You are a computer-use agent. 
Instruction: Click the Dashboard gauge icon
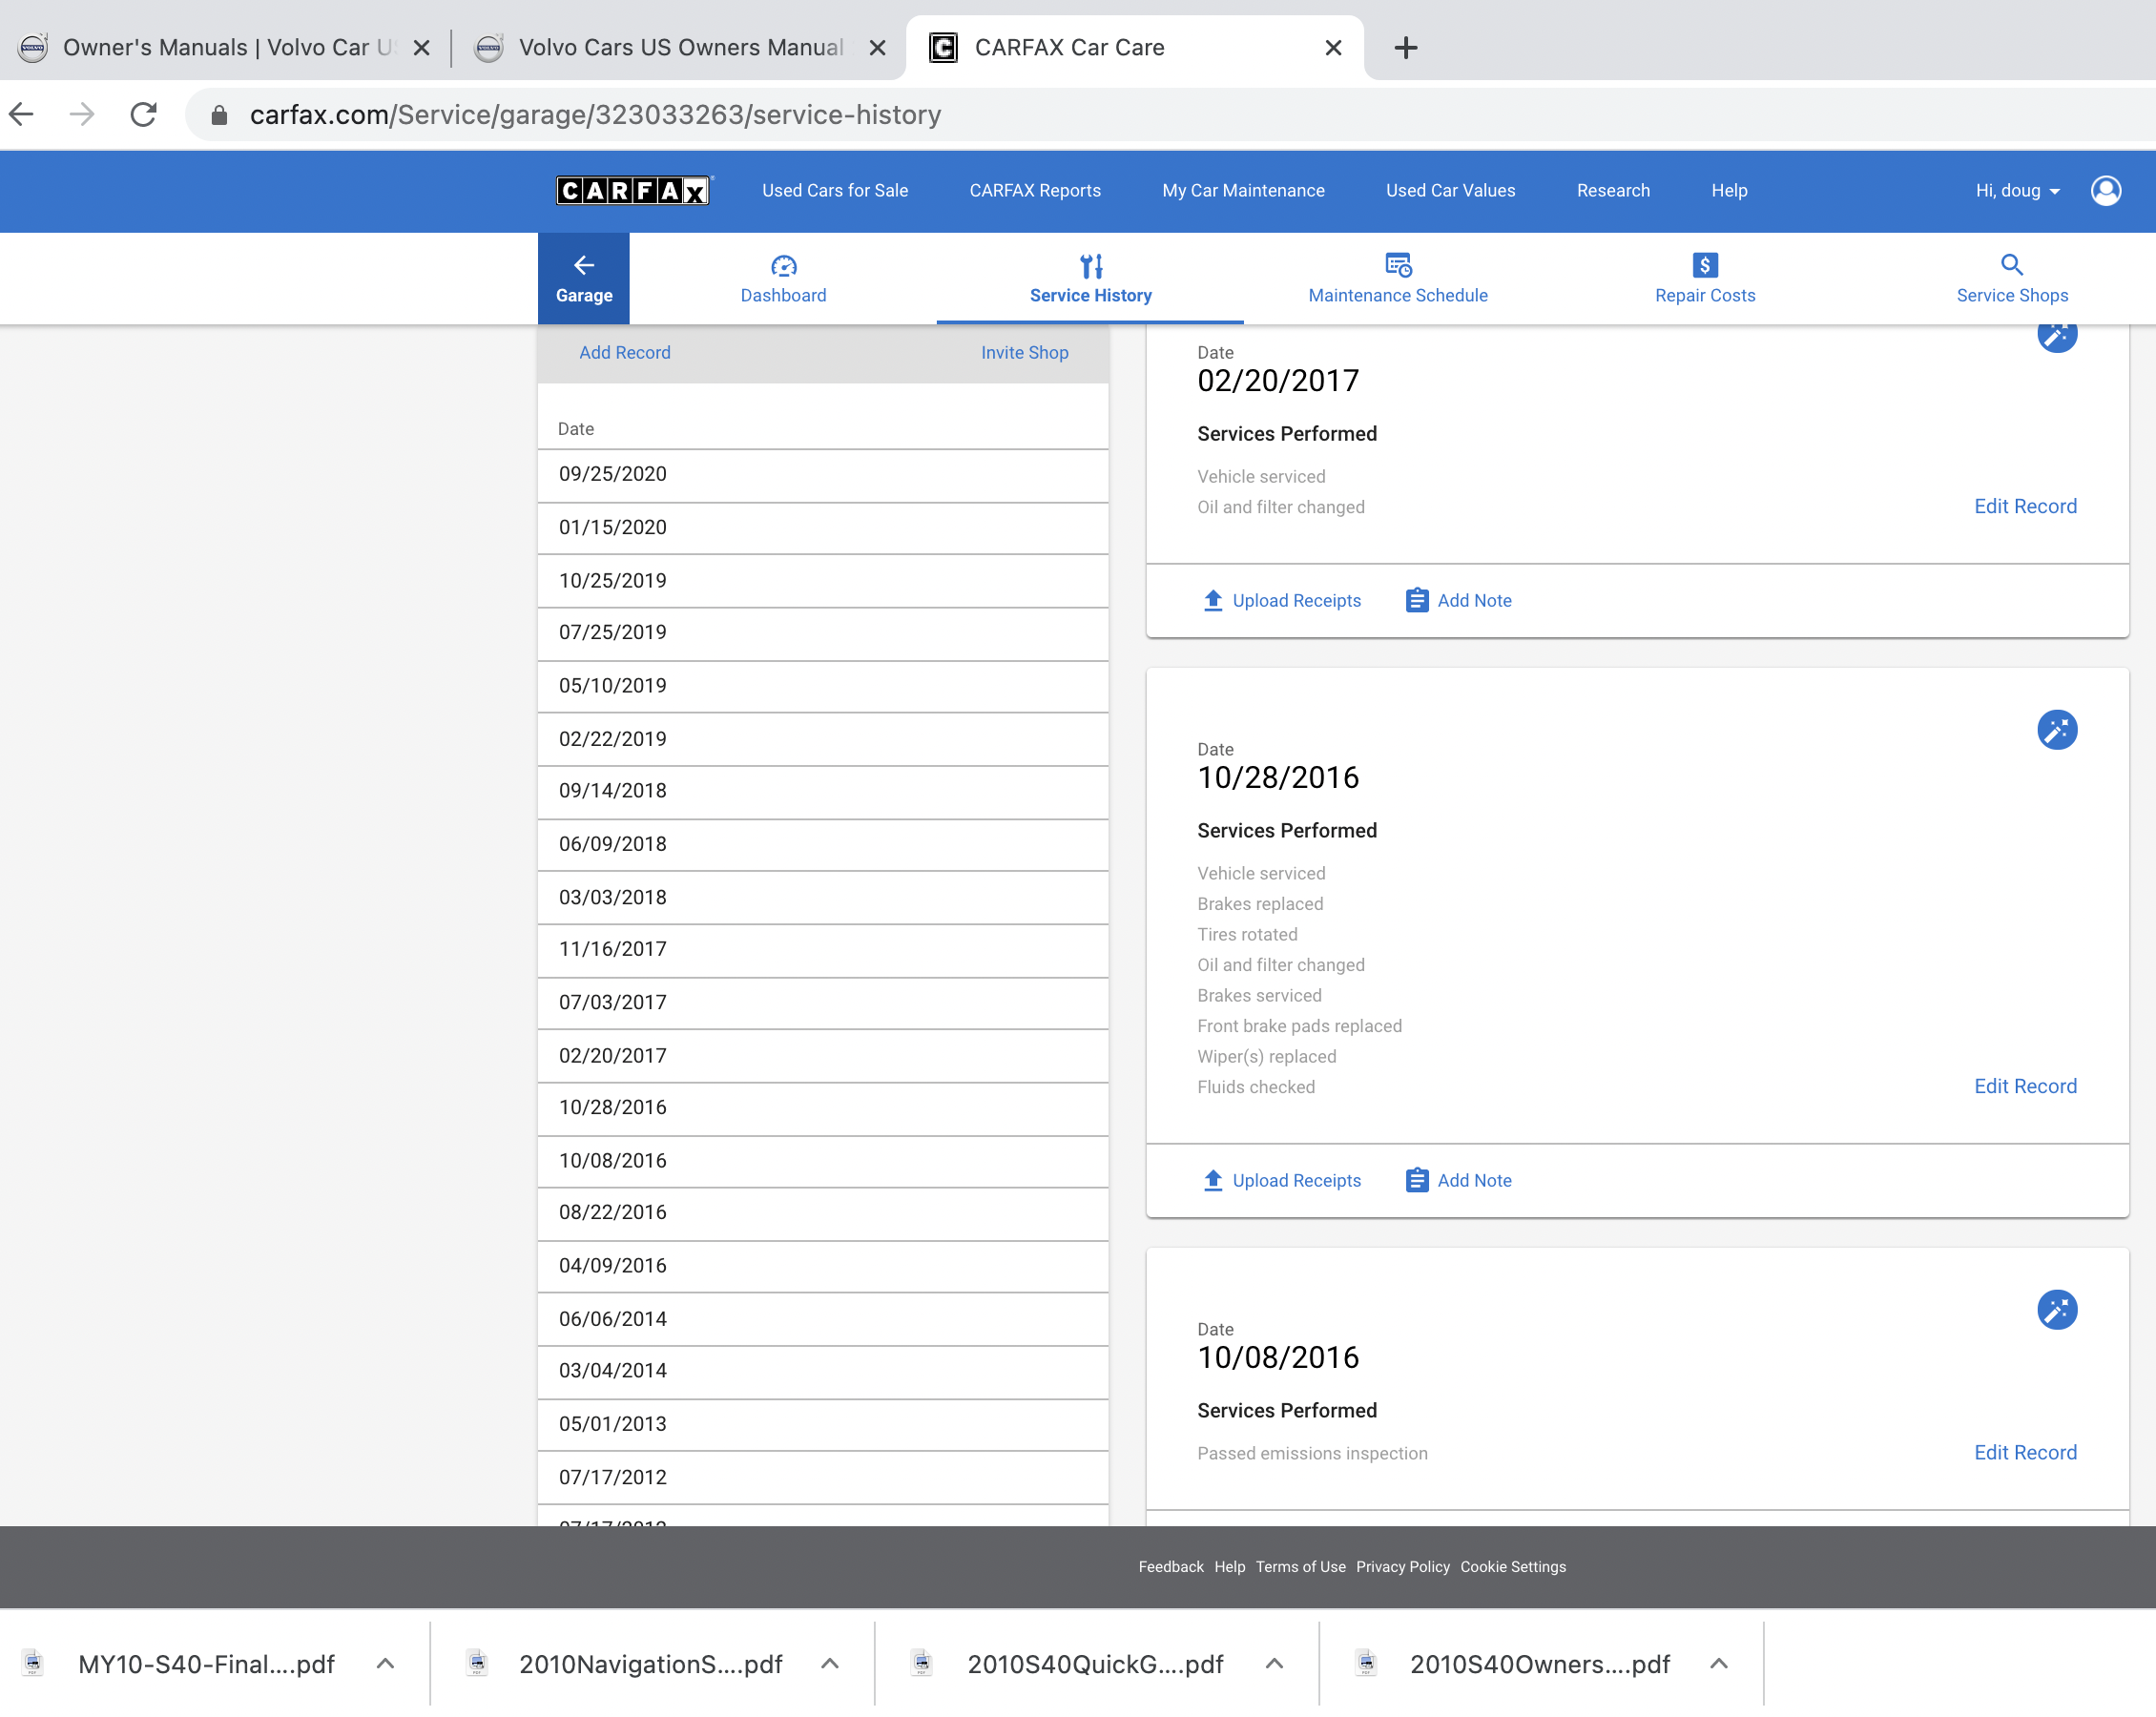783,265
